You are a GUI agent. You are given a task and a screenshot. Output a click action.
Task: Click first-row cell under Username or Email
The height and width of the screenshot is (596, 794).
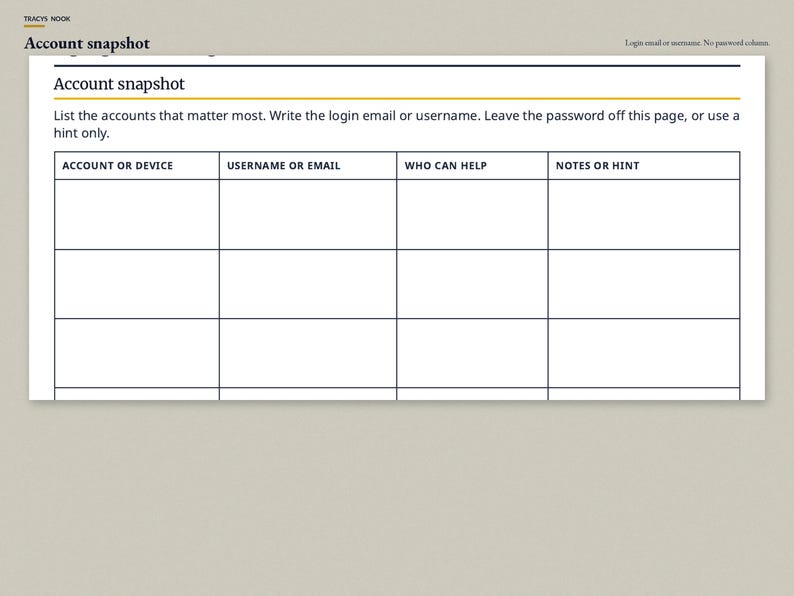pyautogui.click(x=308, y=215)
